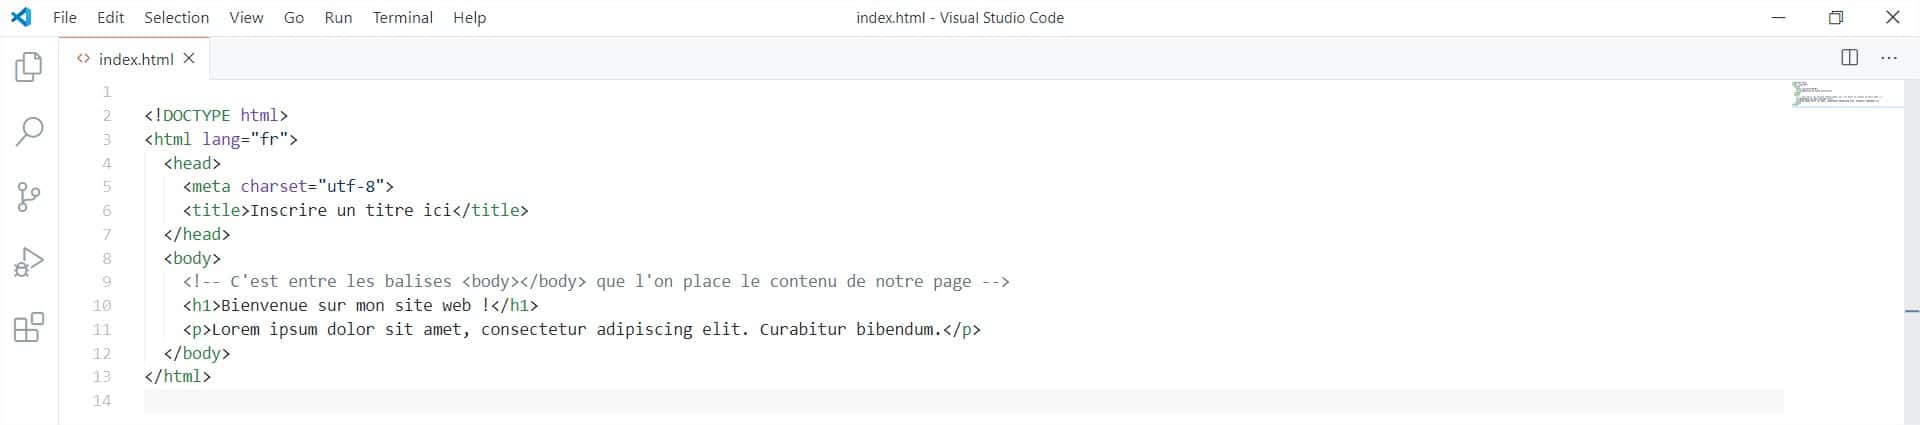The image size is (1920, 425).
Task: Open the Help menu
Action: 469,17
